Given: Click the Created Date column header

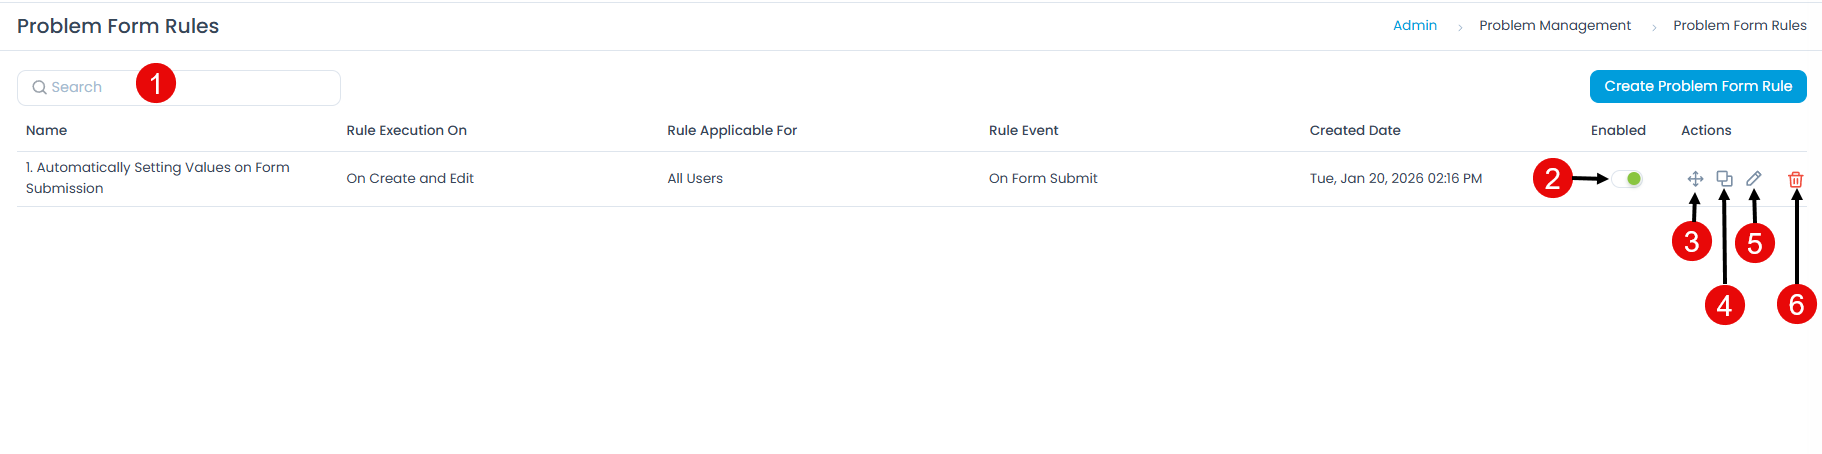Looking at the screenshot, I should (1354, 131).
